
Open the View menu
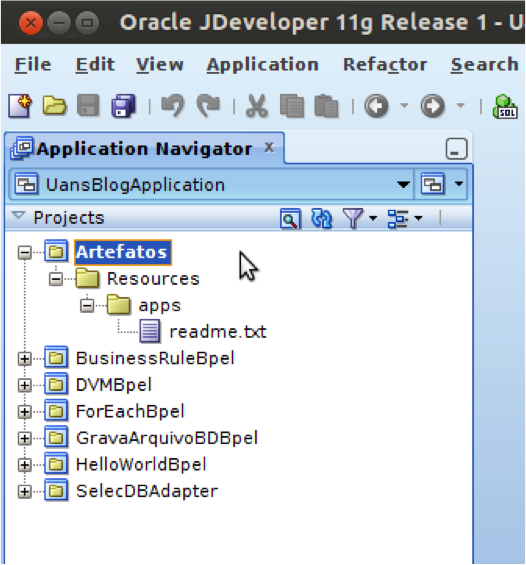[160, 65]
